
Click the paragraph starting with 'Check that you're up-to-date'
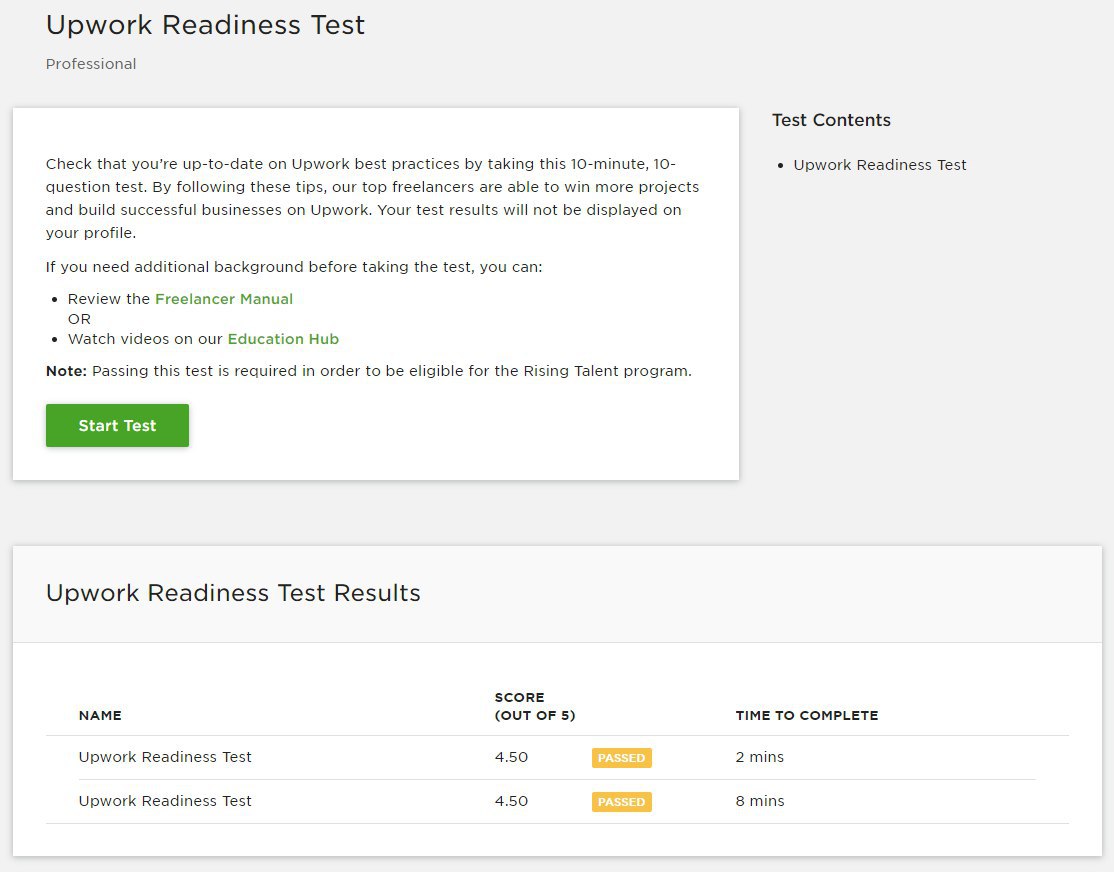372,198
